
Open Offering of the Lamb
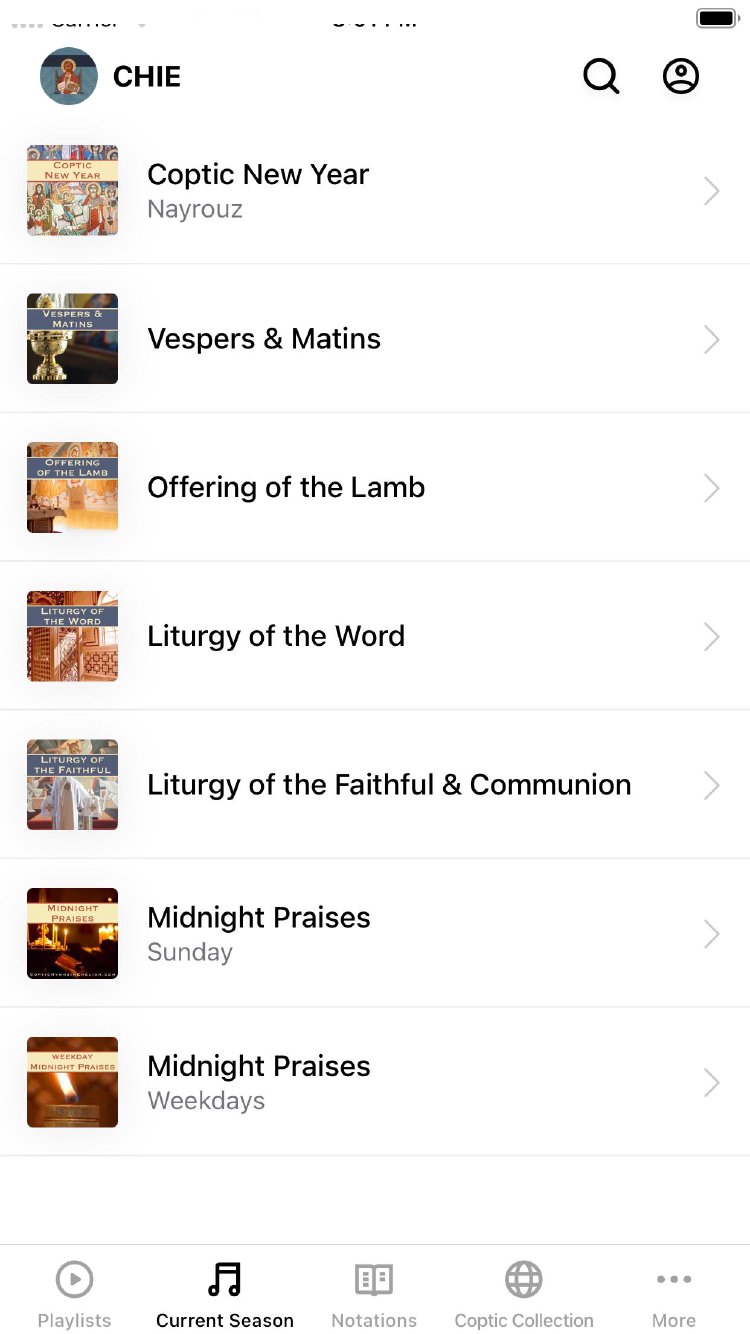click(x=286, y=488)
